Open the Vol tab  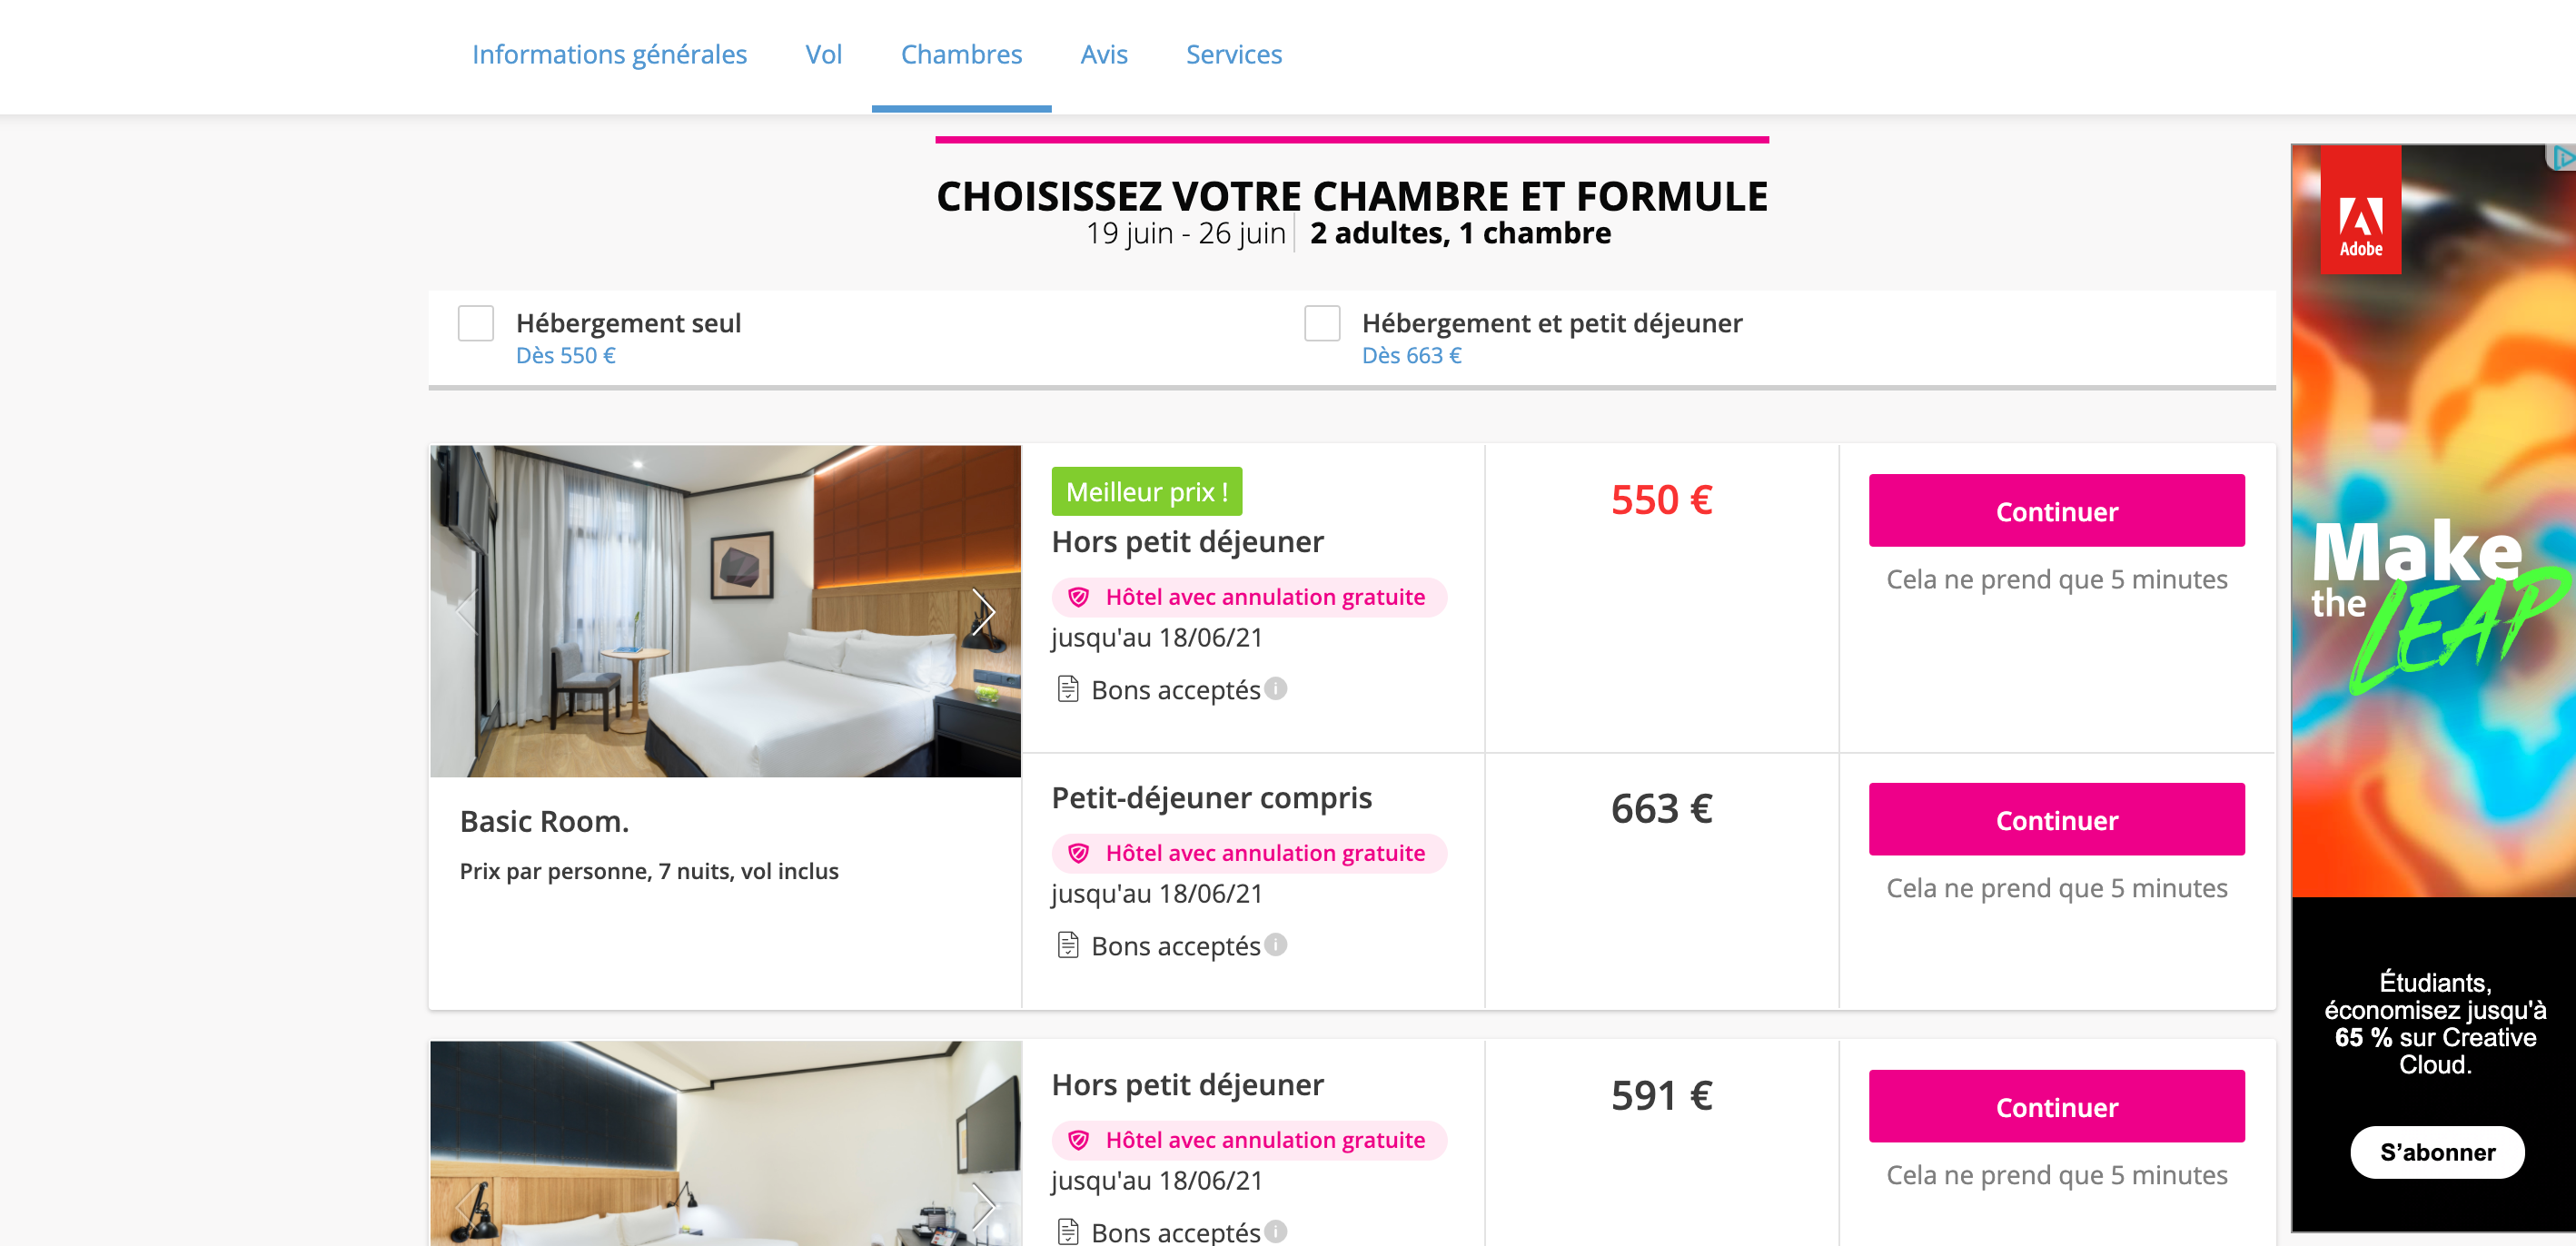823,54
